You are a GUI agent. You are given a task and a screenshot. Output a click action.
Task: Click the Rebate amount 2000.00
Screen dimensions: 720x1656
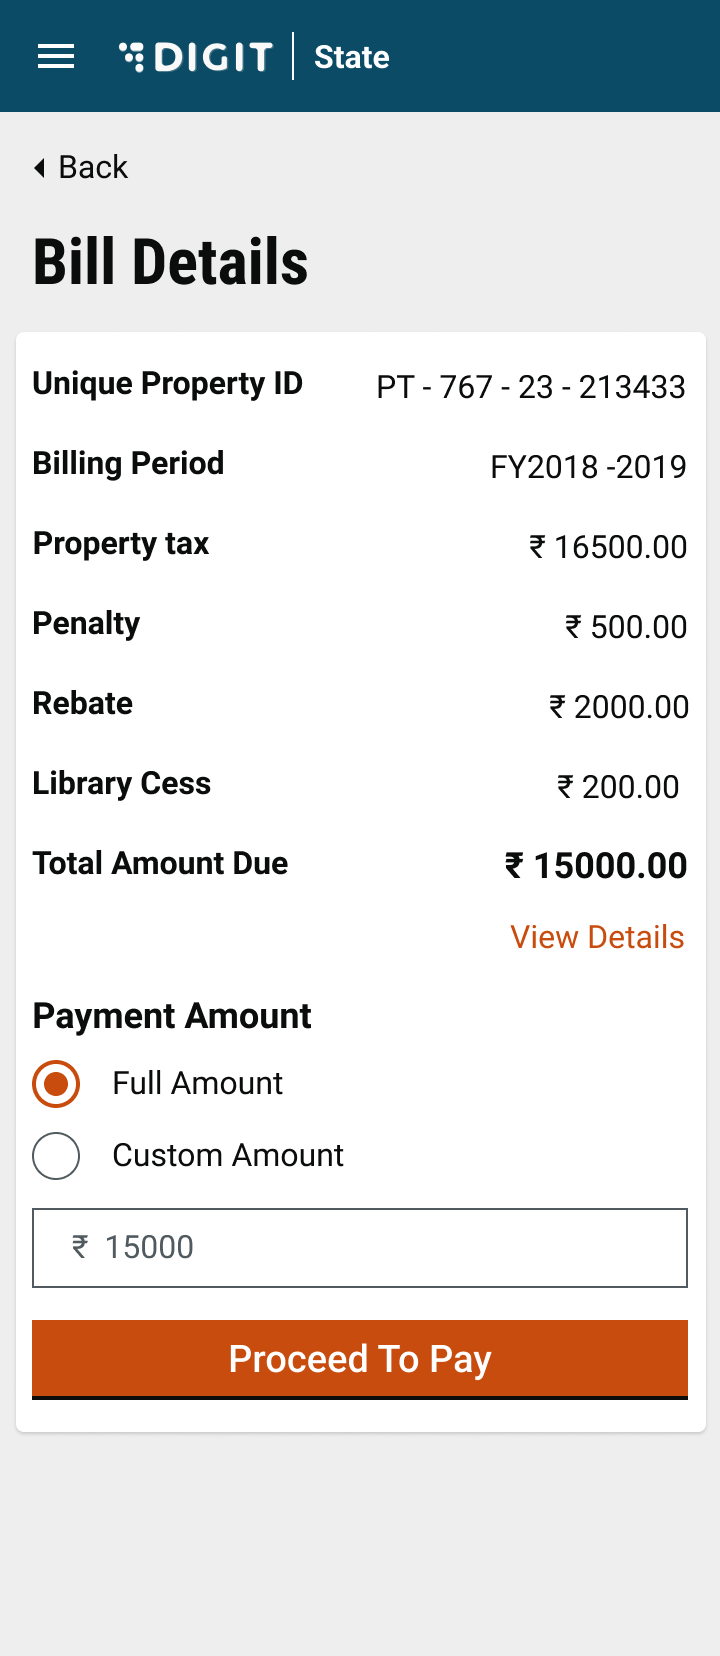click(619, 707)
